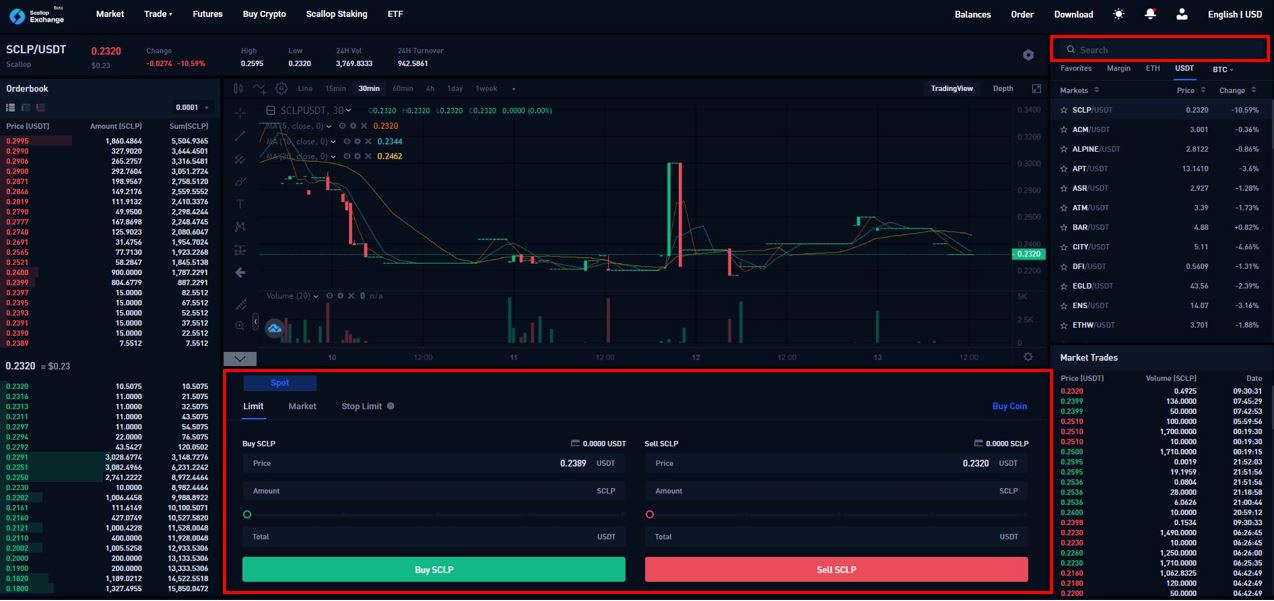Viewport: 1274px width, 601px height.
Task: Select the 1day chart interval
Action: click(x=455, y=89)
